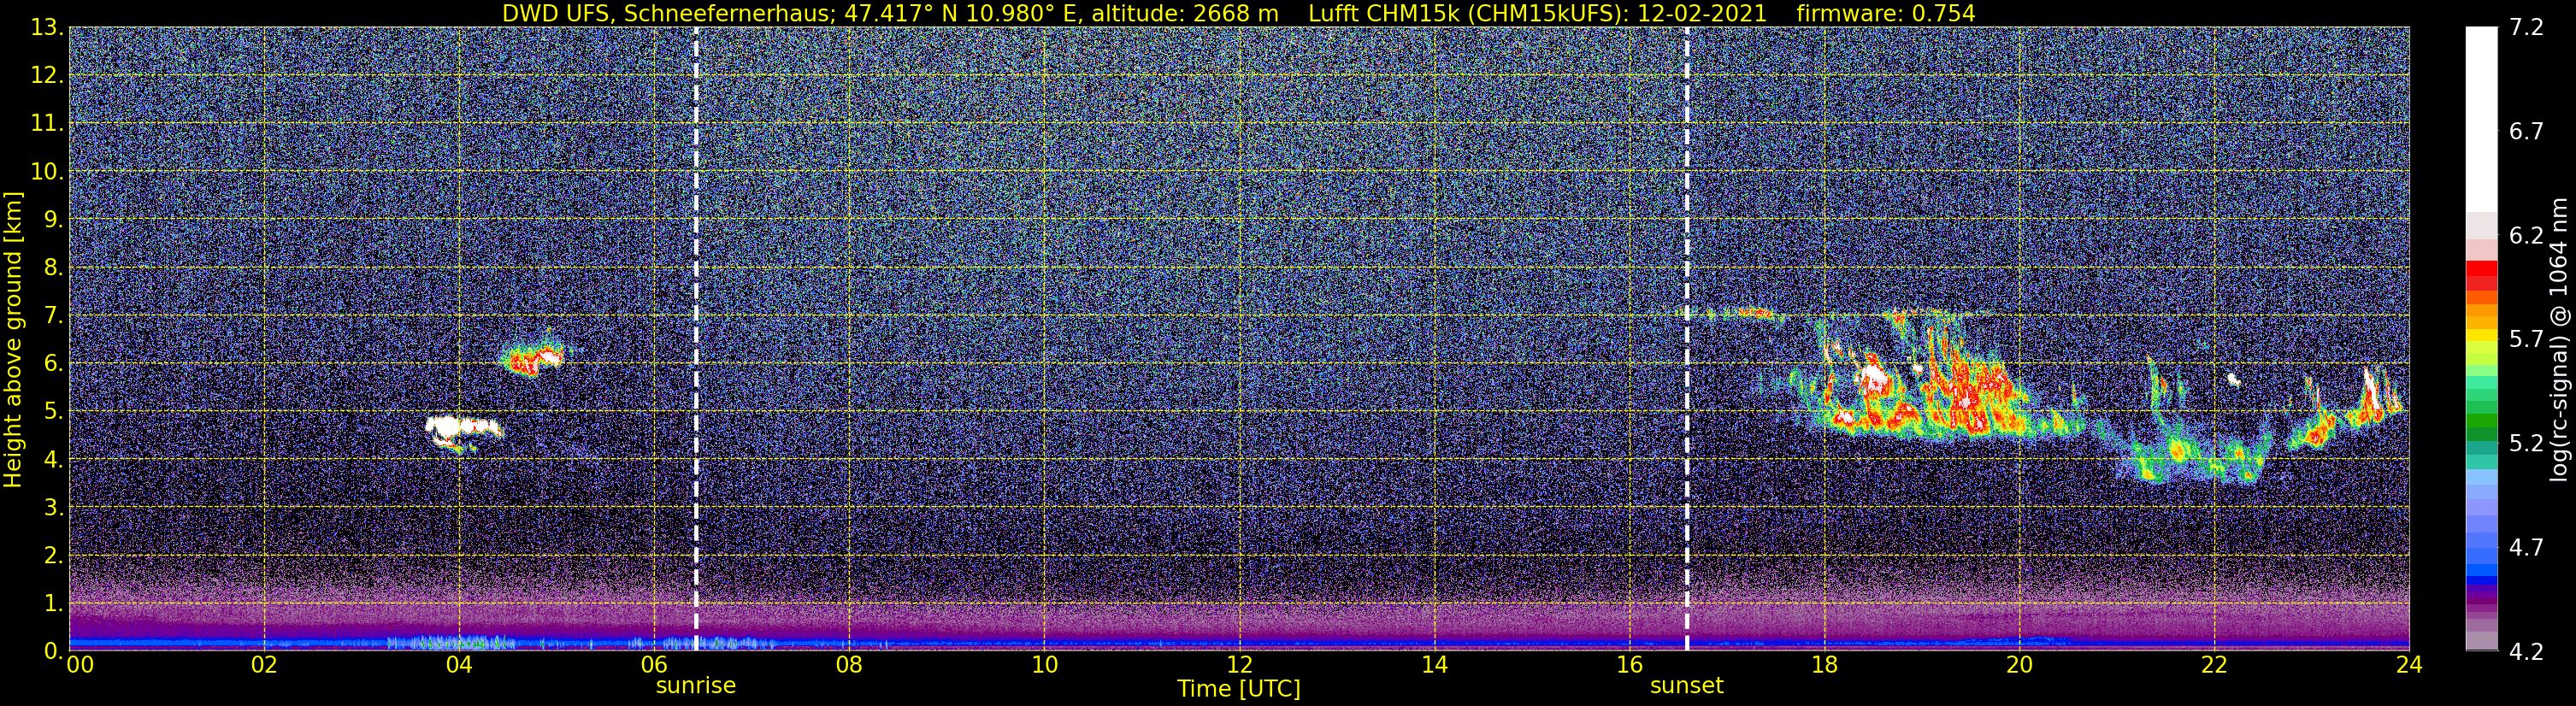Screen dimensions: 2576x706
Task: Click the colorbar tick value '4.2'
Action: pyautogui.click(x=2526, y=652)
